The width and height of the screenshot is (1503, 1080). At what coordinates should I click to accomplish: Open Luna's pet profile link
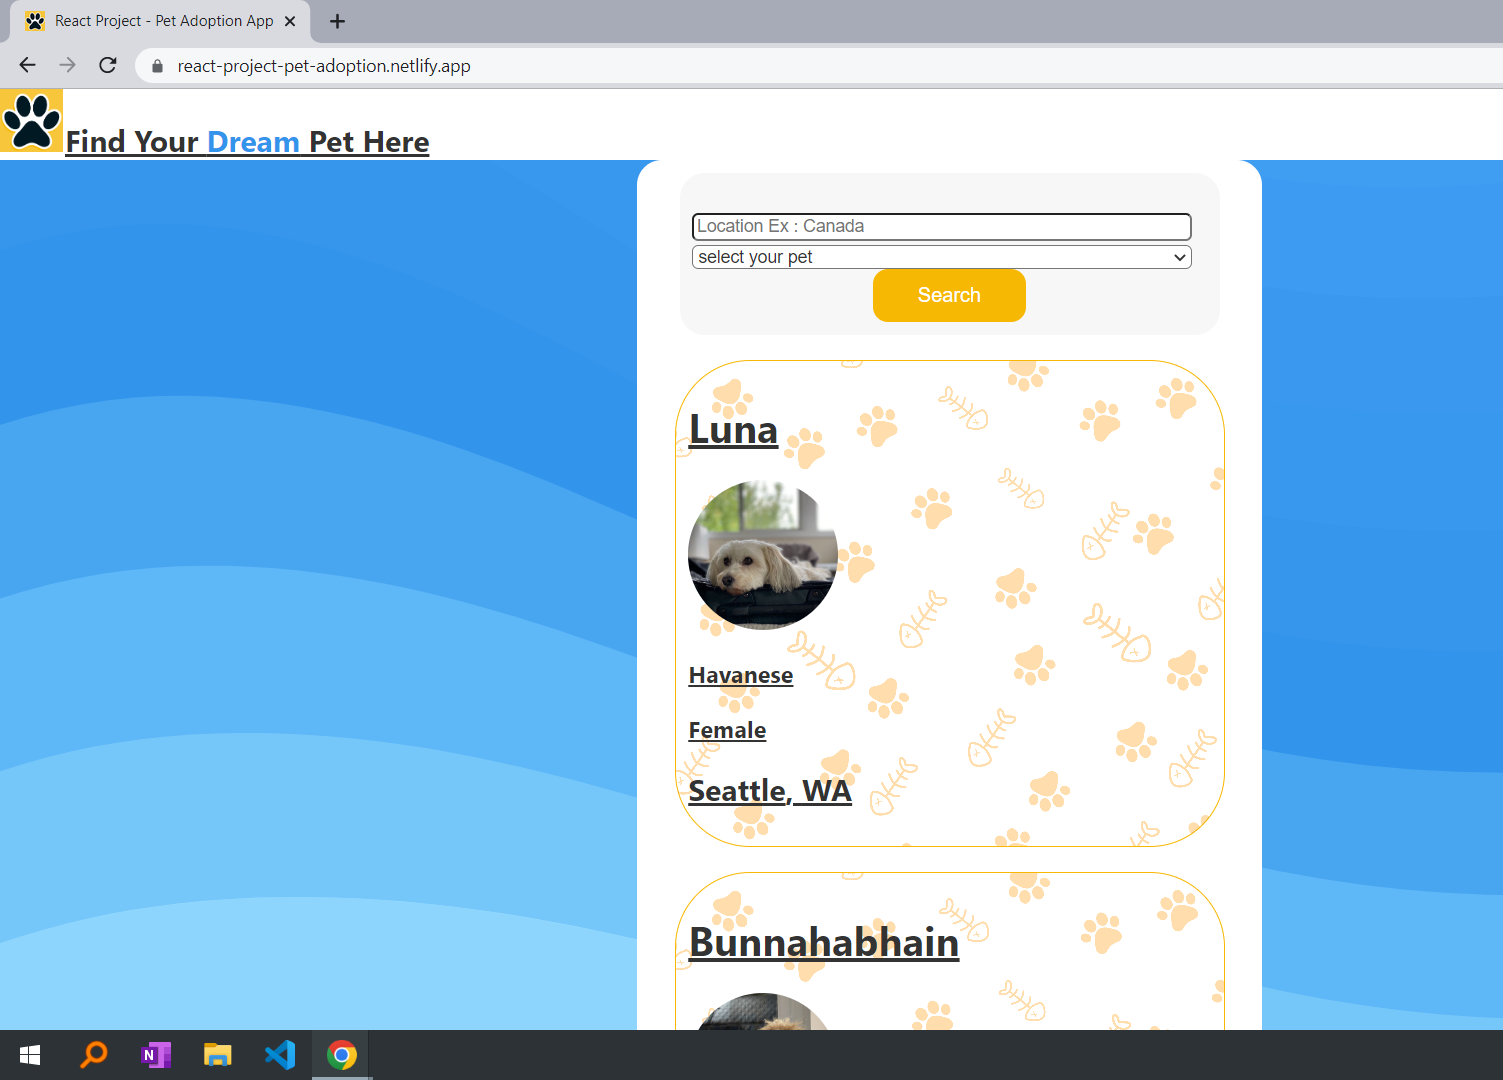[x=733, y=430]
